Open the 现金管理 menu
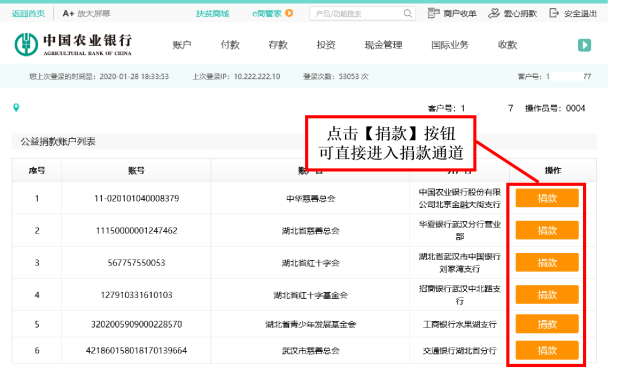640x388 pixels. 383,45
